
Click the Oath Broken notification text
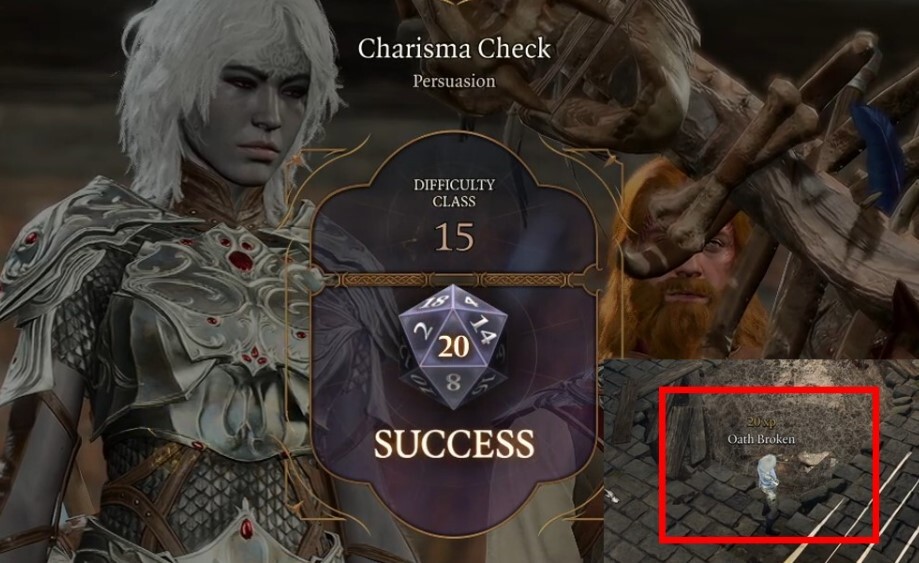[761, 439]
